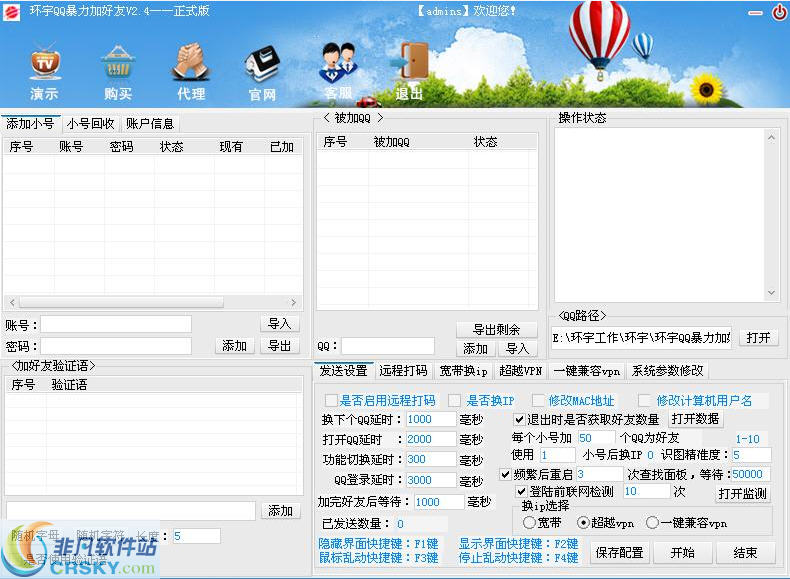Open 系统参数修改 tab
Viewport: 790px width, 579px height.
tap(668, 370)
